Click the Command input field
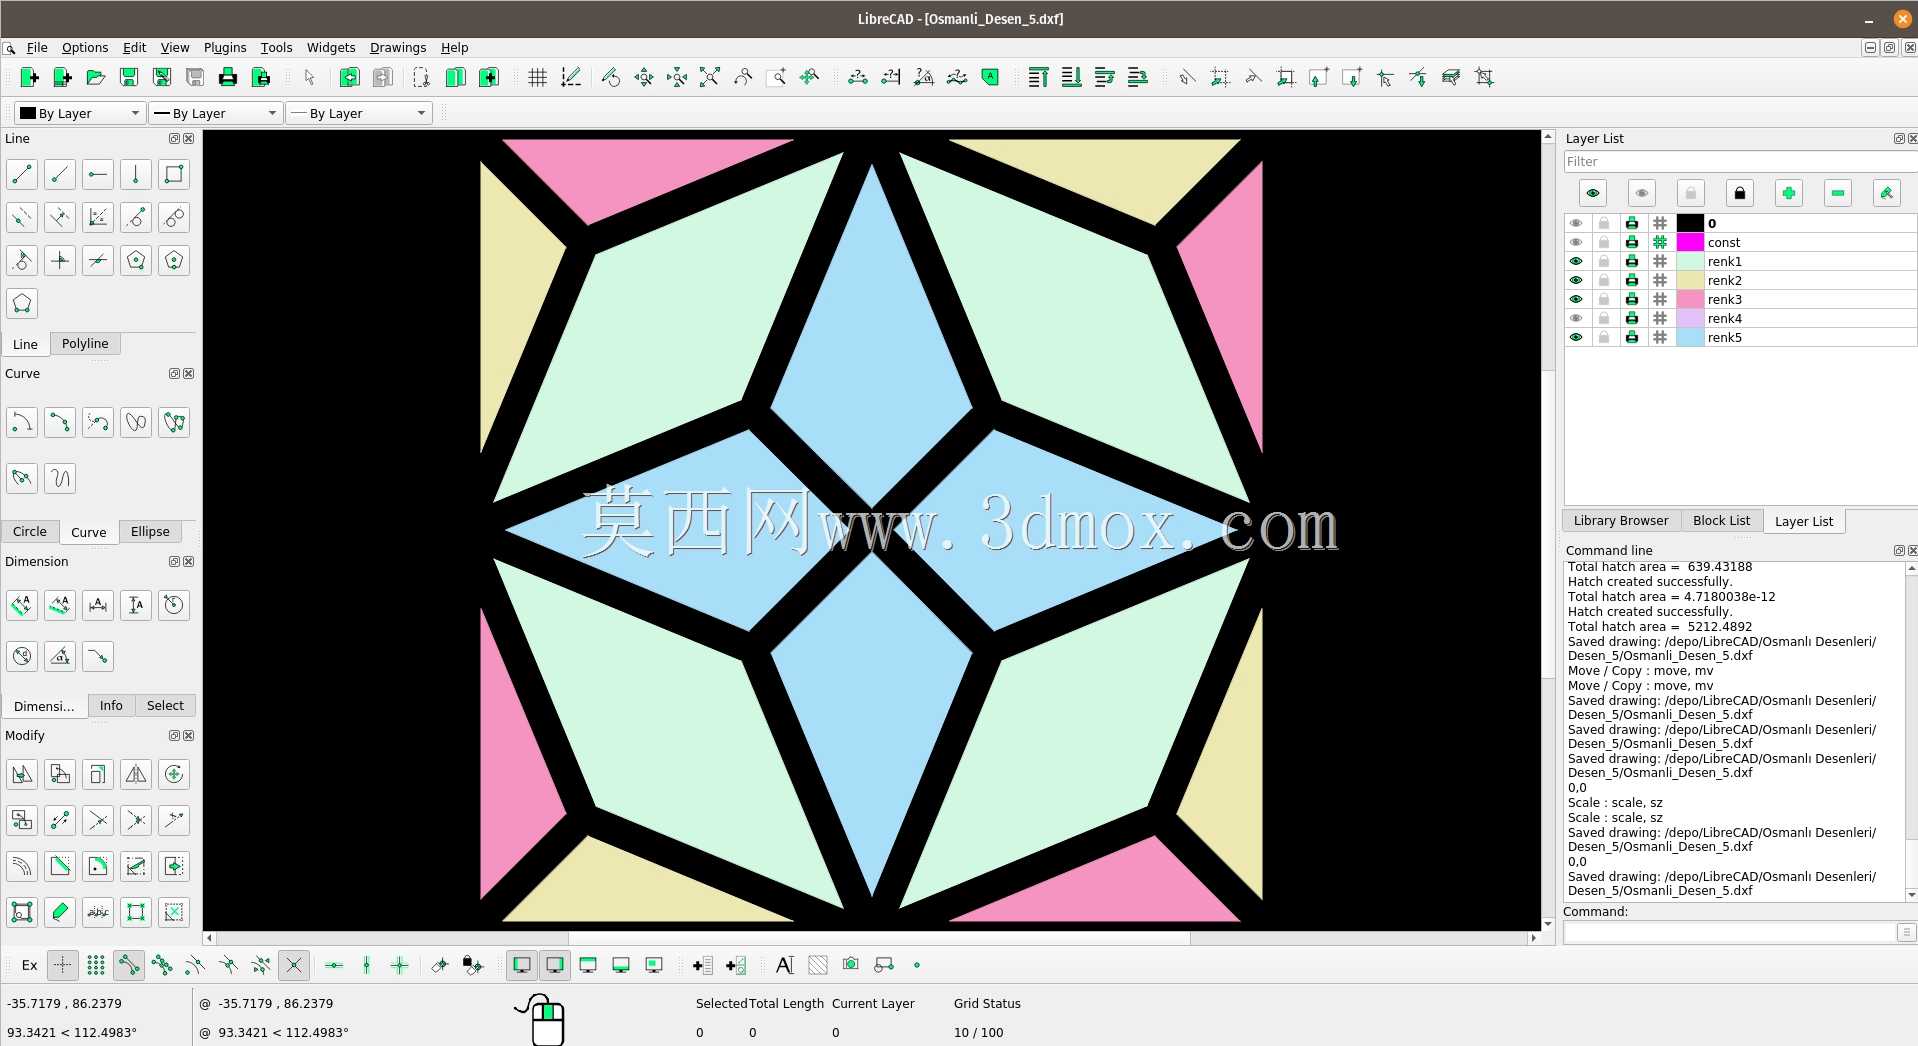 1730,932
